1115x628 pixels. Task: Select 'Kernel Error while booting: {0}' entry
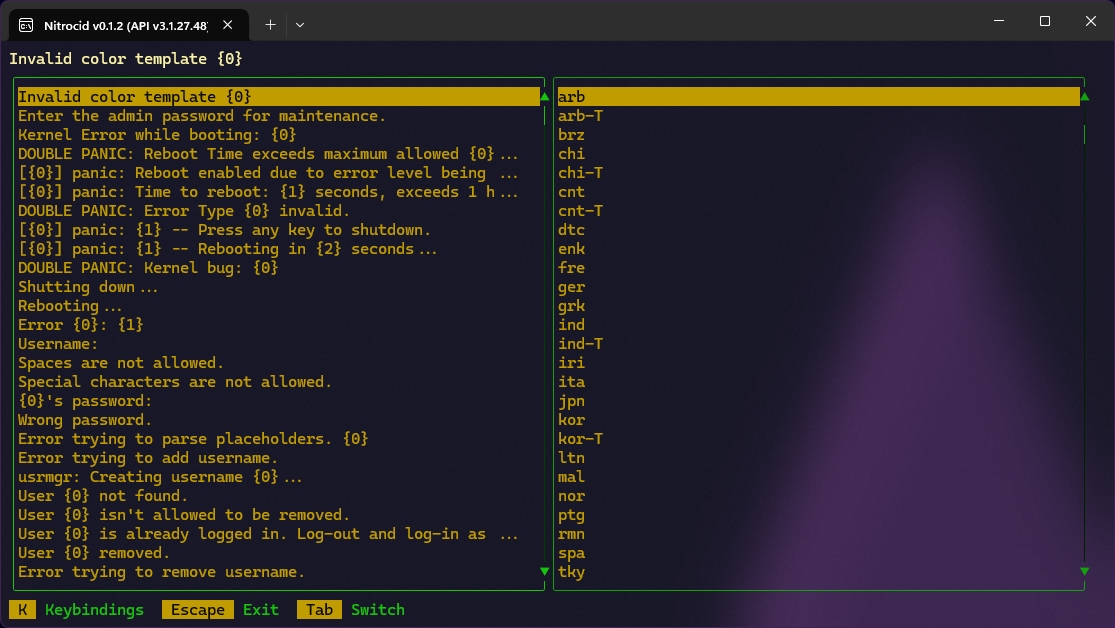click(x=157, y=135)
